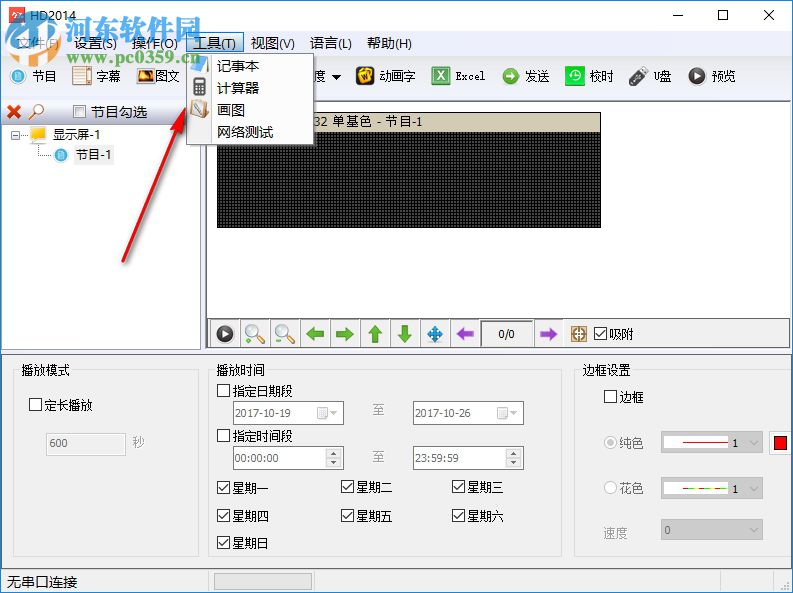This screenshot has height=593, width=793.
Task: Click the 发送 send button
Action: coord(525,76)
